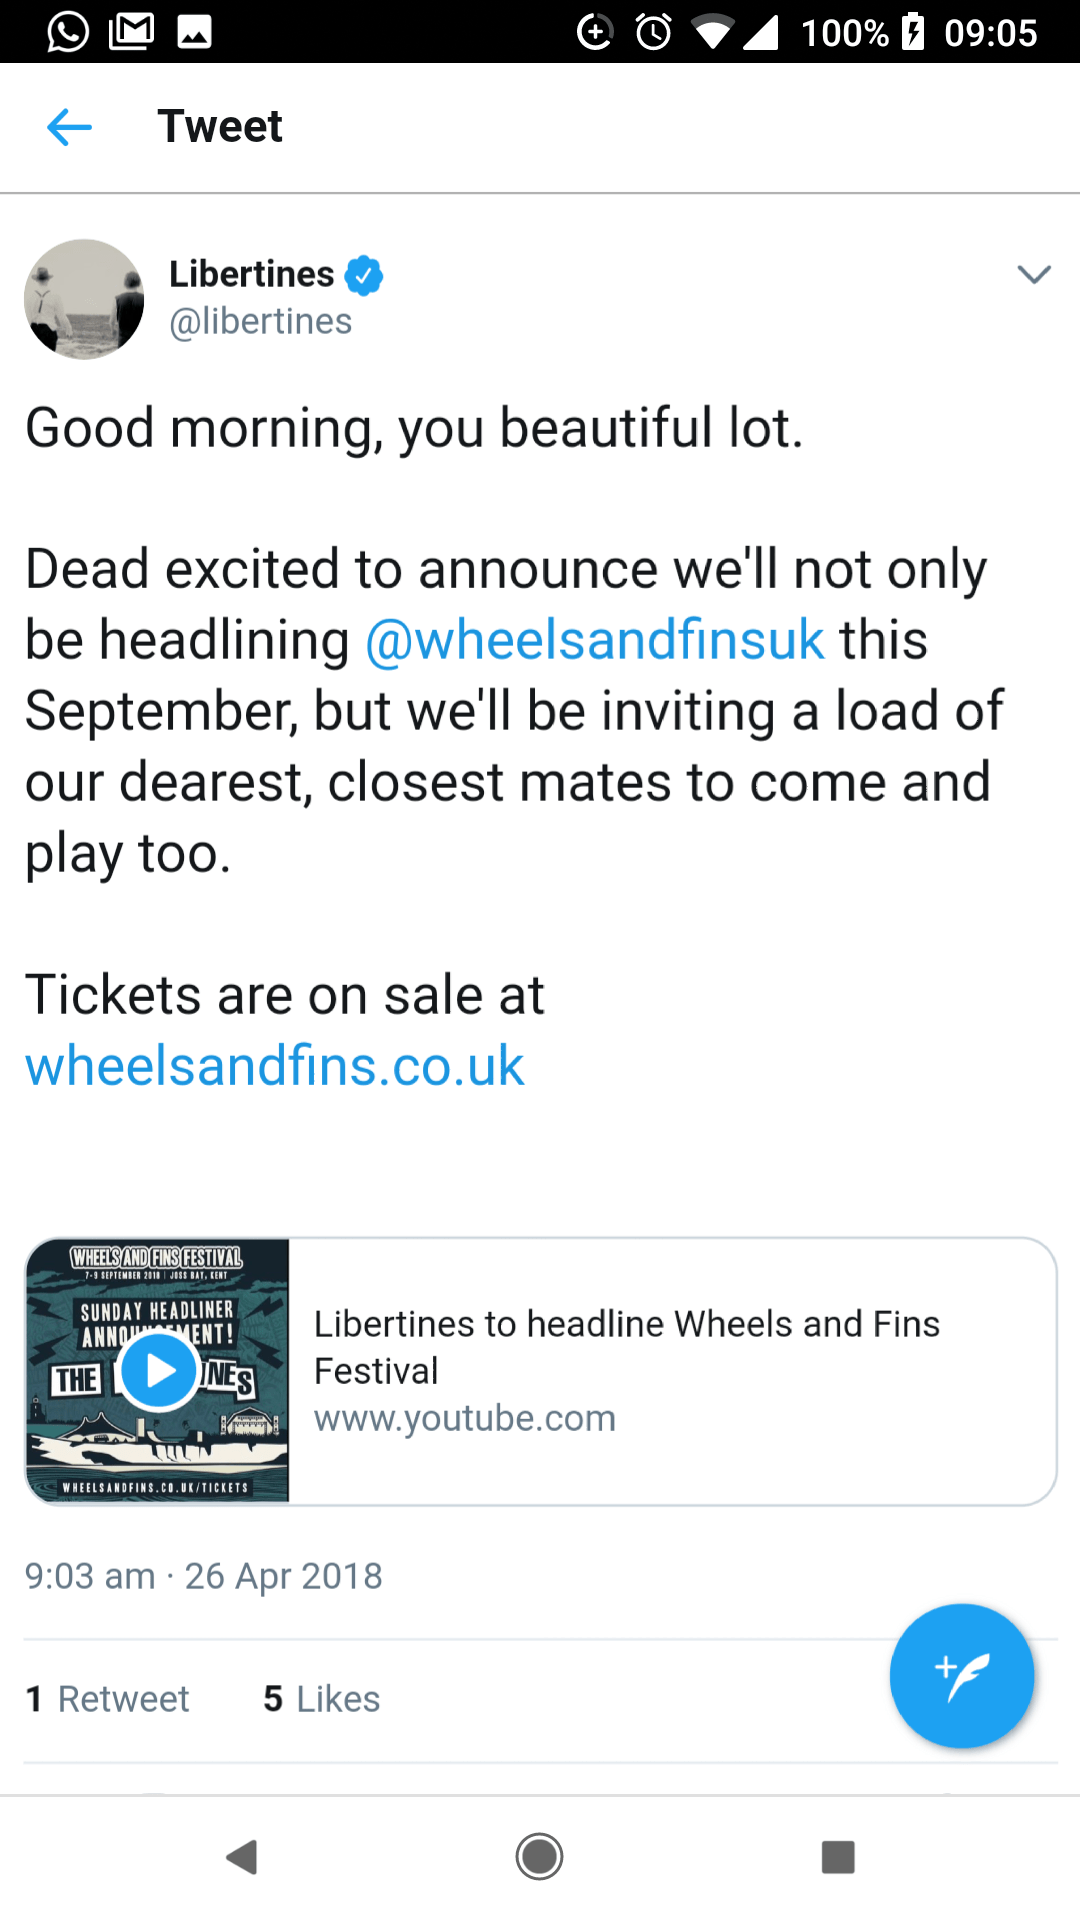Tap the Gmail notification icon

(x=131, y=32)
